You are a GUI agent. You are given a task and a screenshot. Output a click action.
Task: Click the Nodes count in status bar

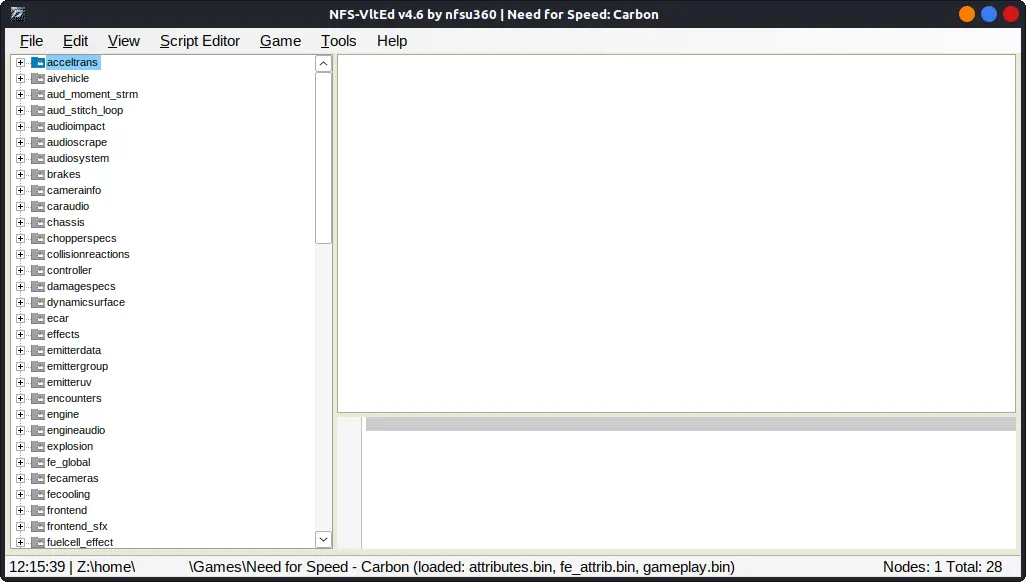click(942, 567)
